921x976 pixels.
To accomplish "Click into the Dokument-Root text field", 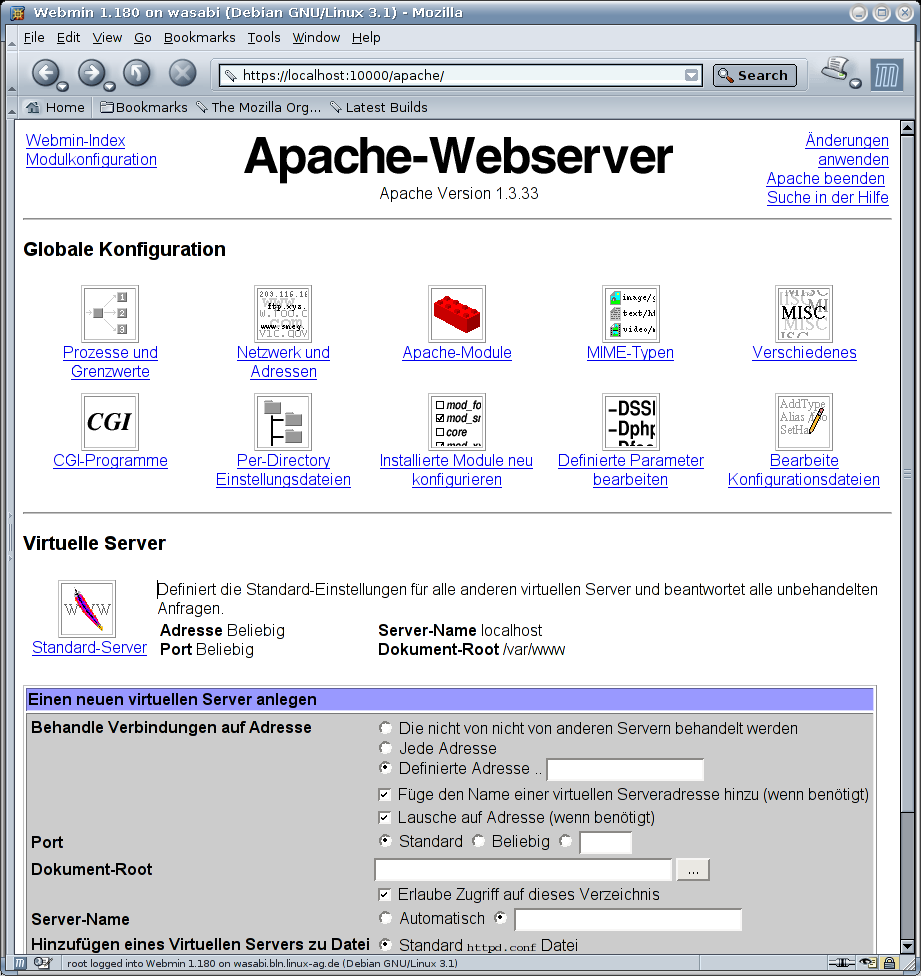I will click(x=523, y=870).
